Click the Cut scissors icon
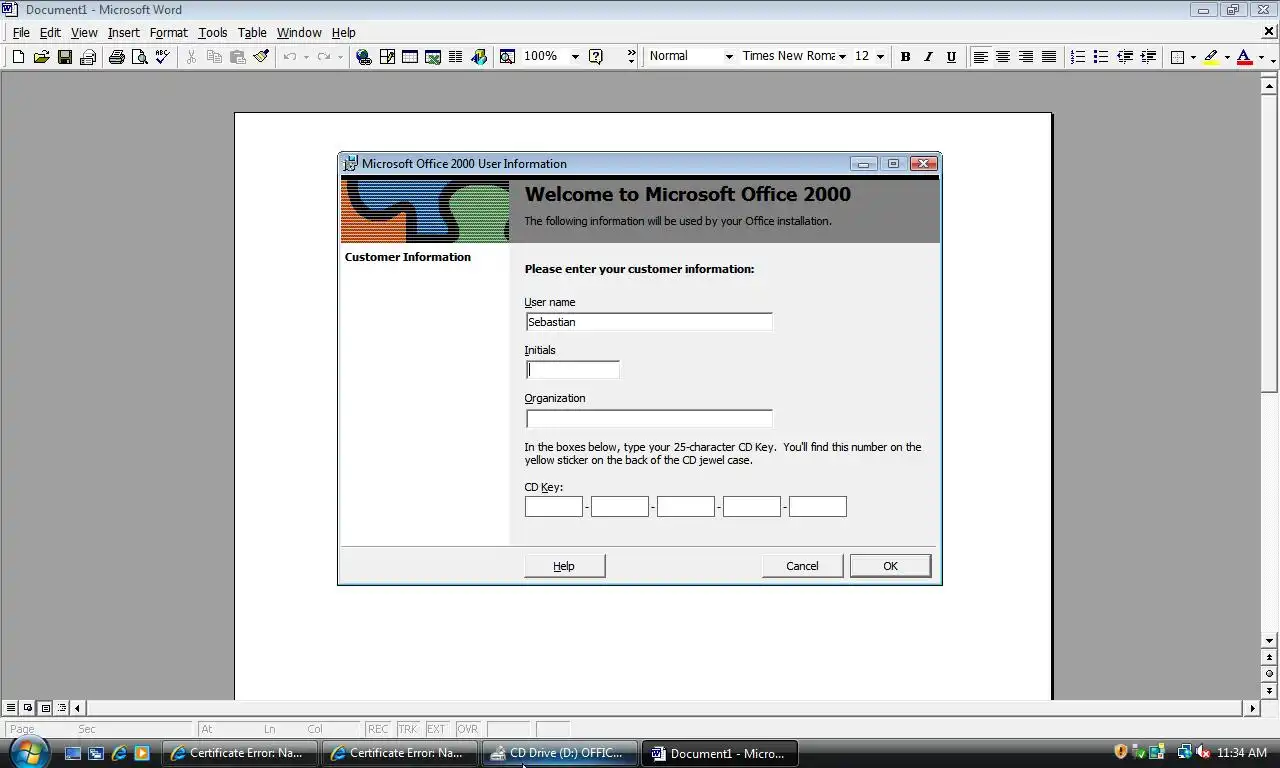The height and width of the screenshot is (768, 1280). point(191,57)
